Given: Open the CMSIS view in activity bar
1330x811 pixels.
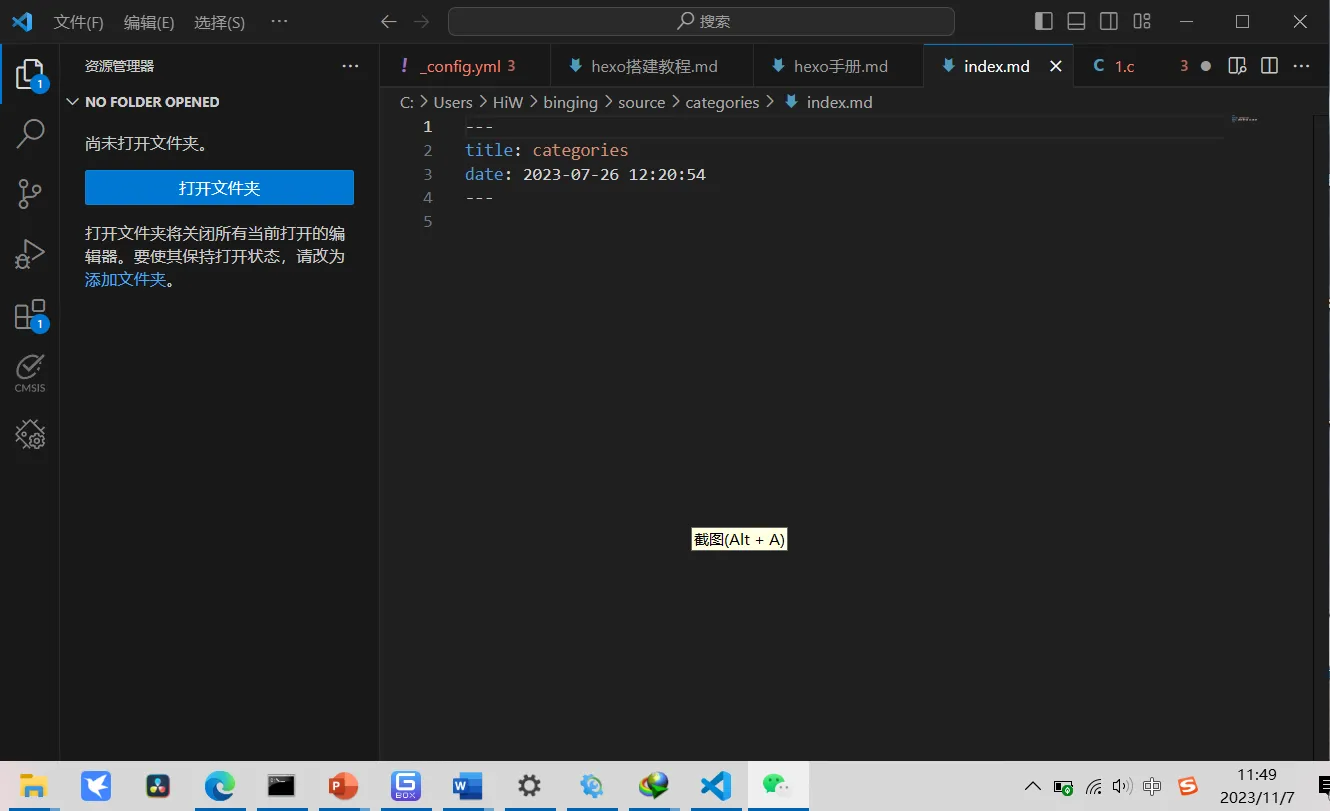Looking at the screenshot, I should tap(30, 373).
